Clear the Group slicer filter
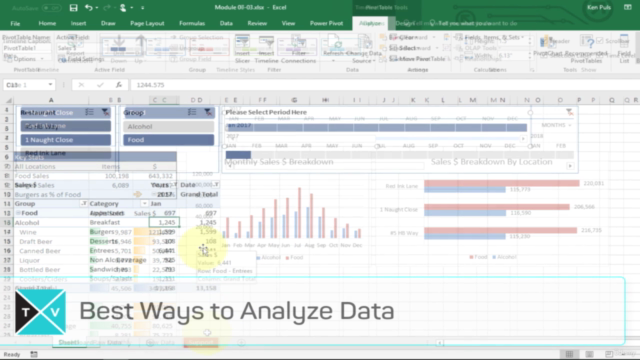 click(x=208, y=112)
